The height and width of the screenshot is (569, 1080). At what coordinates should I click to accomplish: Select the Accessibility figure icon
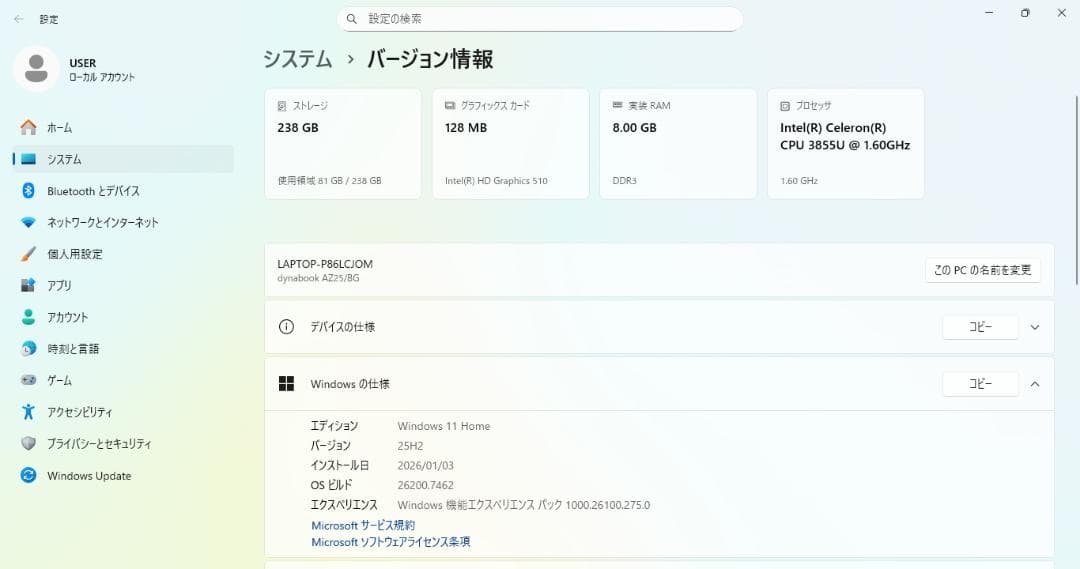coord(28,412)
